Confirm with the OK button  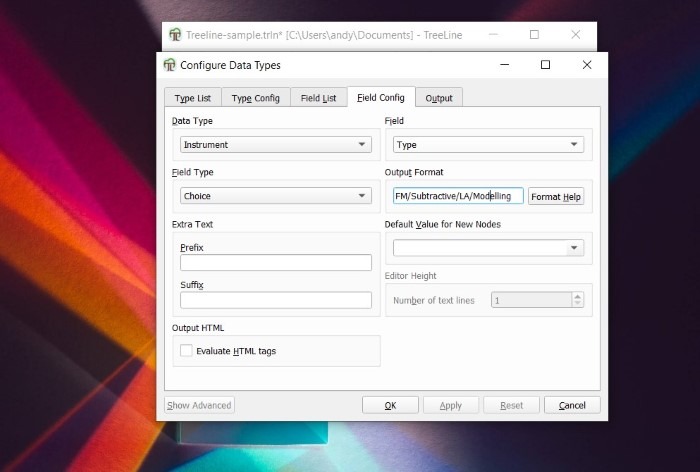point(390,405)
